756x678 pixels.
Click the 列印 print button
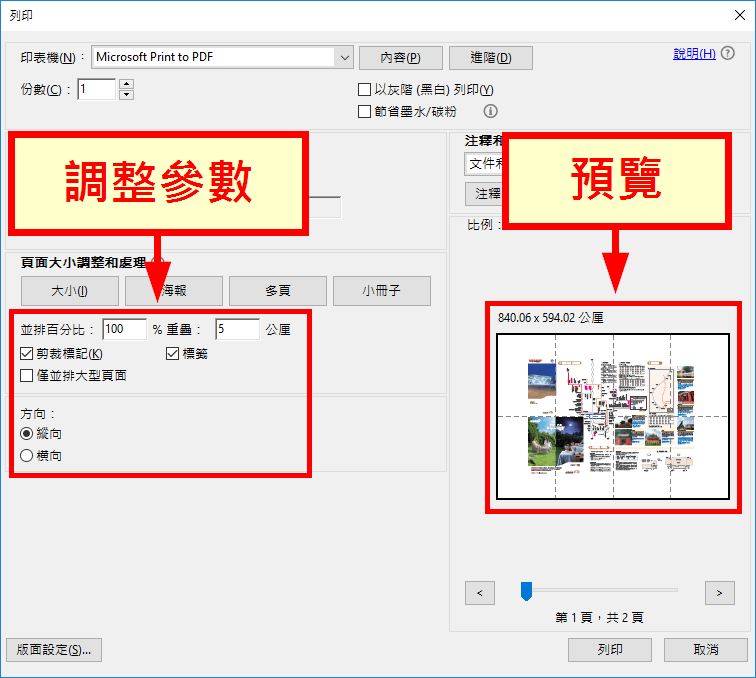pos(610,649)
